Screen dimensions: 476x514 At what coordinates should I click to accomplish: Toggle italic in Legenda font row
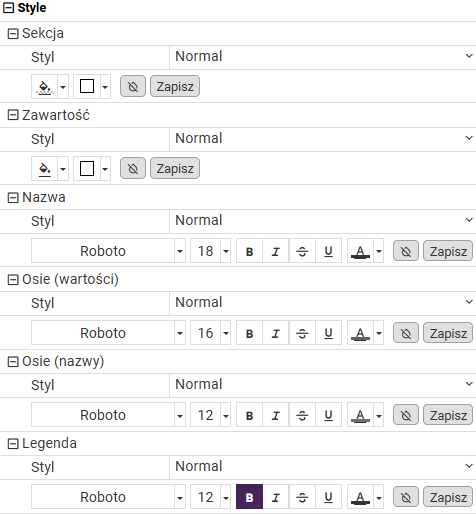pos(276,497)
